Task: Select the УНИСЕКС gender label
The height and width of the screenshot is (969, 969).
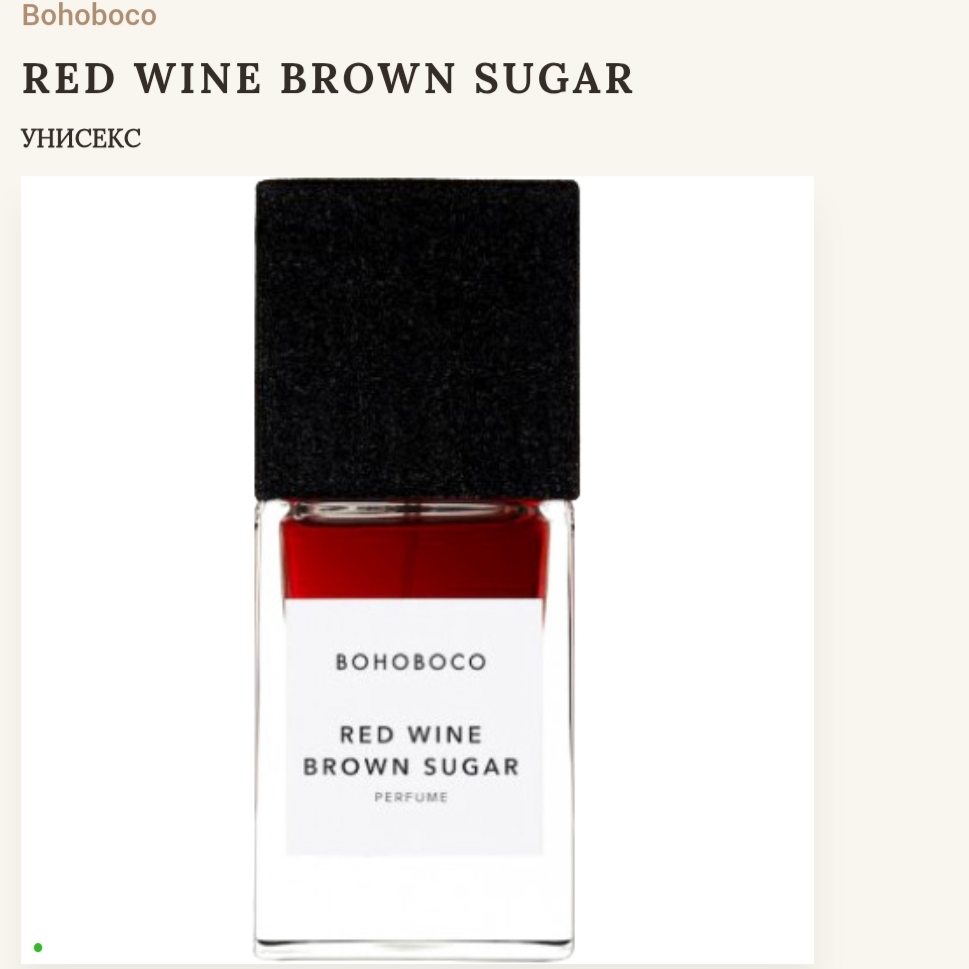Action: pyautogui.click(x=82, y=138)
